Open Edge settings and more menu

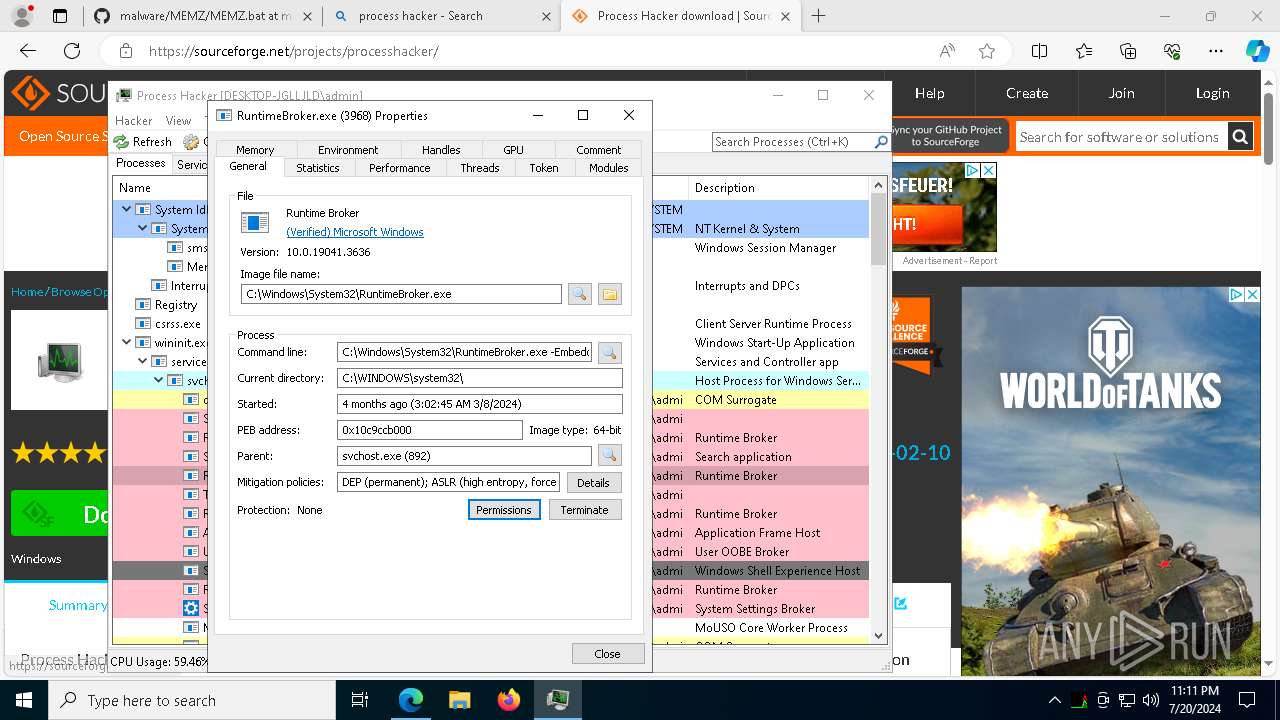[x=1216, y=51]
